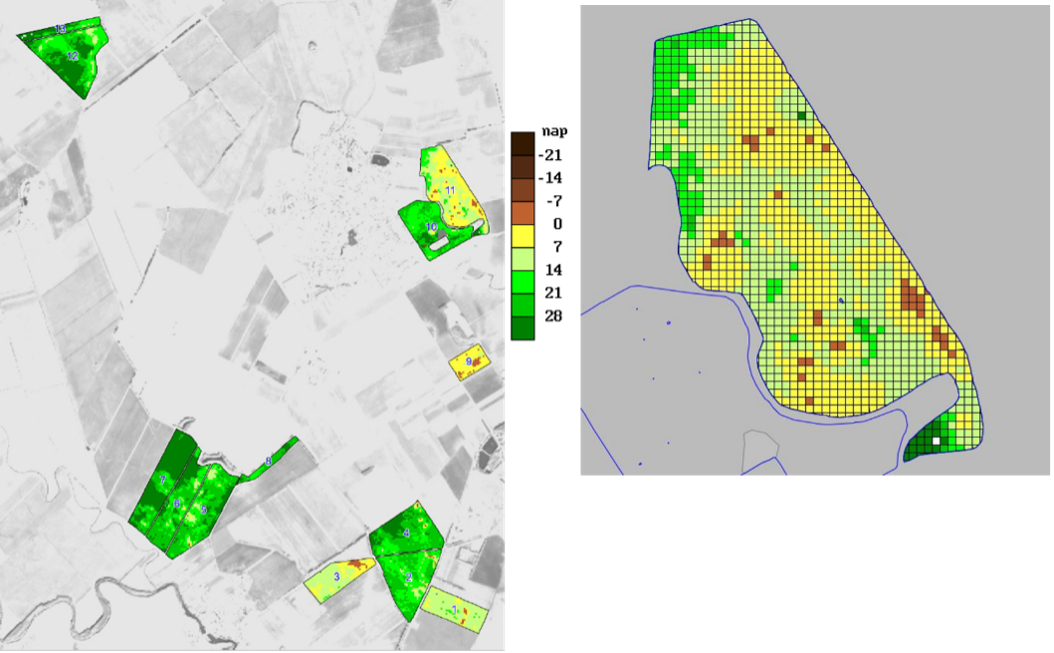
Task: Select field 1 at bottom right
Action: coord(456,610)
